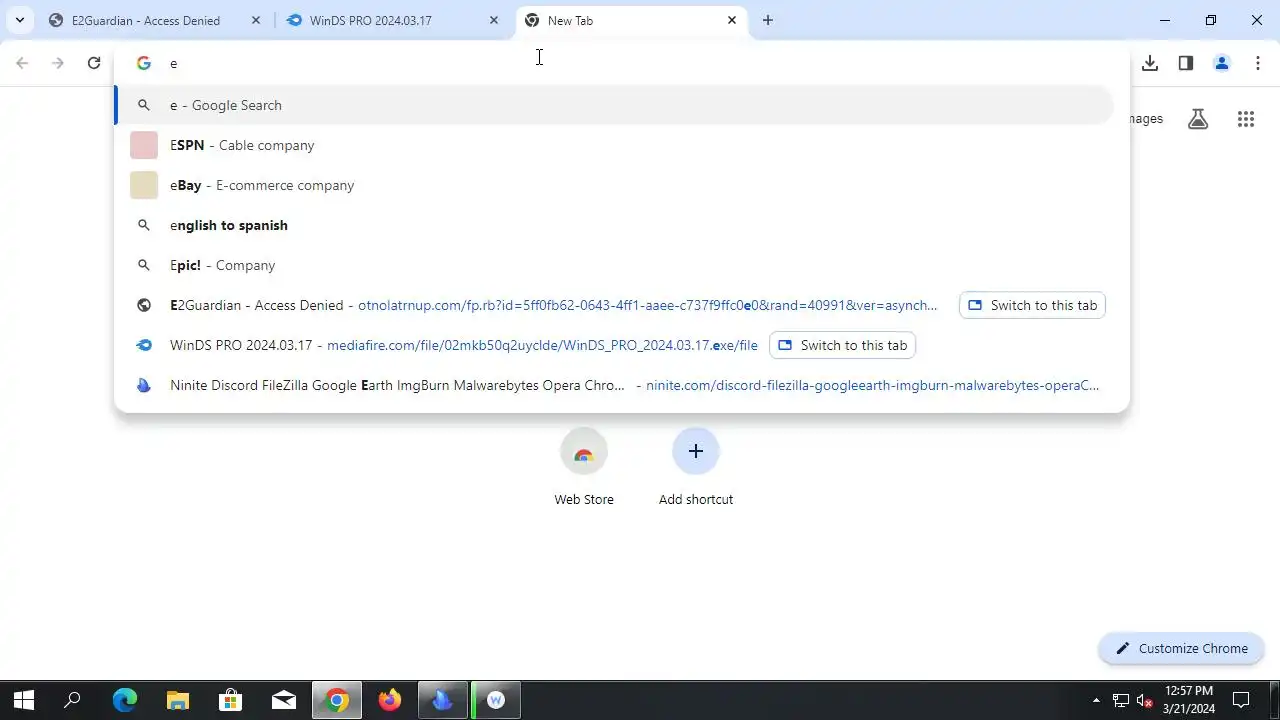Open the mediafire.com WinDS PRO URL suggestion

coord(542,345)
